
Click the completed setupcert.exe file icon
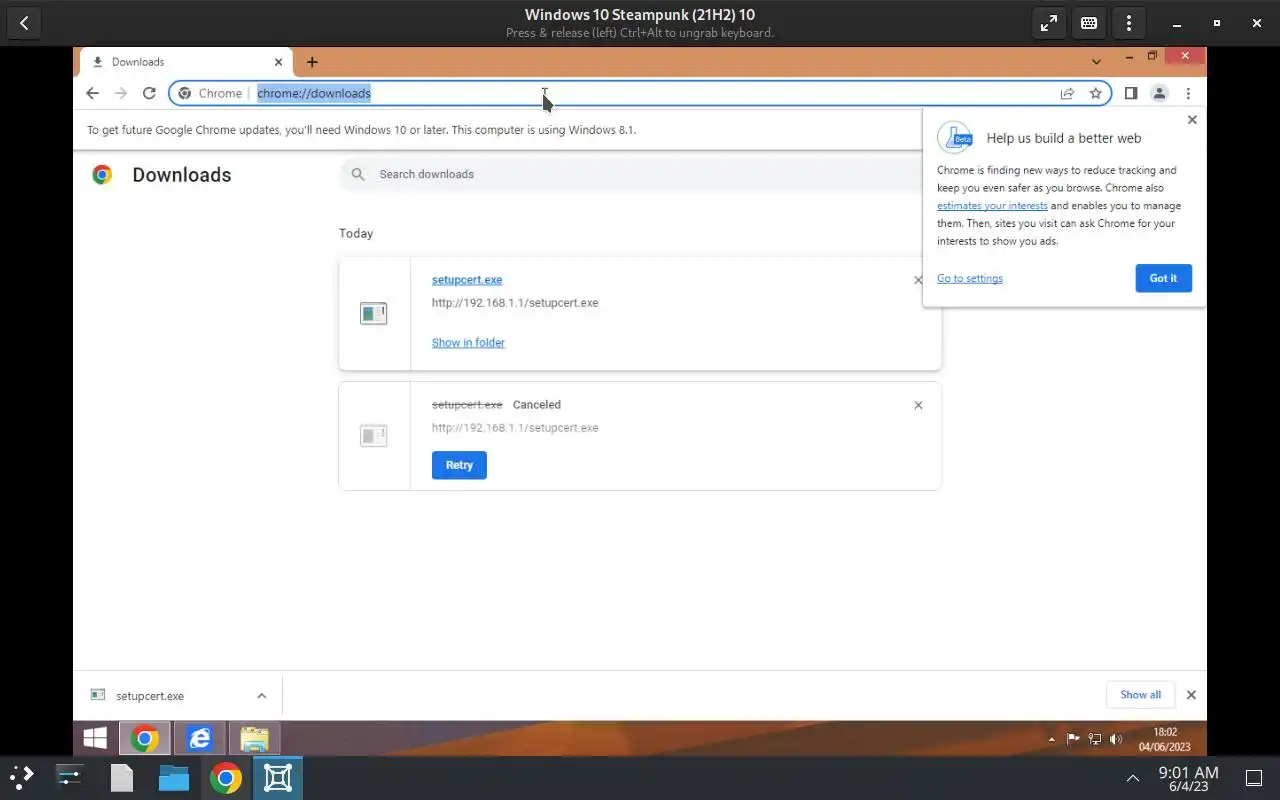click(x=373, y=314)
